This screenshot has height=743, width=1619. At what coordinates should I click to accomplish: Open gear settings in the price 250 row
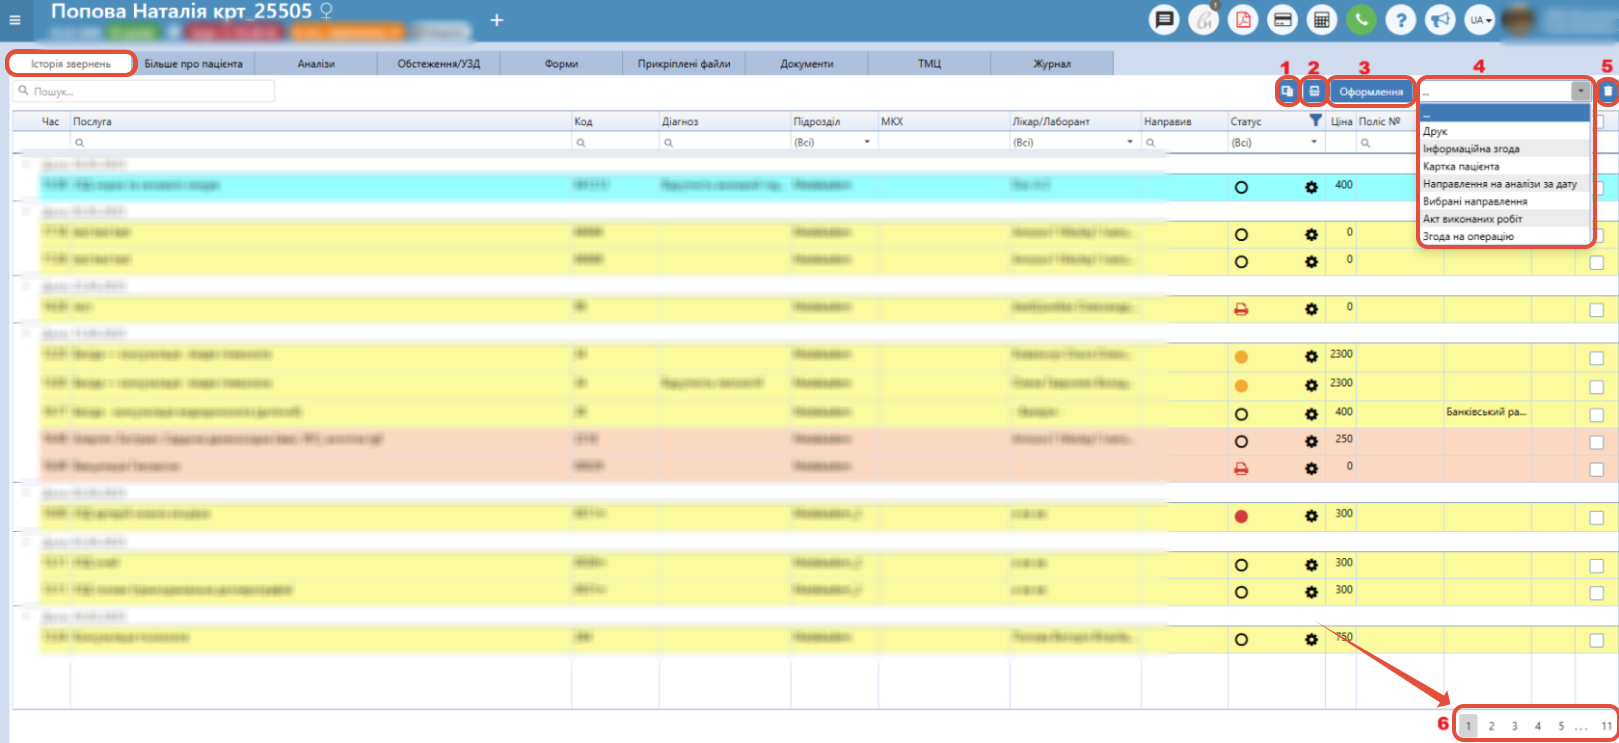click(x=1311, y=441)
